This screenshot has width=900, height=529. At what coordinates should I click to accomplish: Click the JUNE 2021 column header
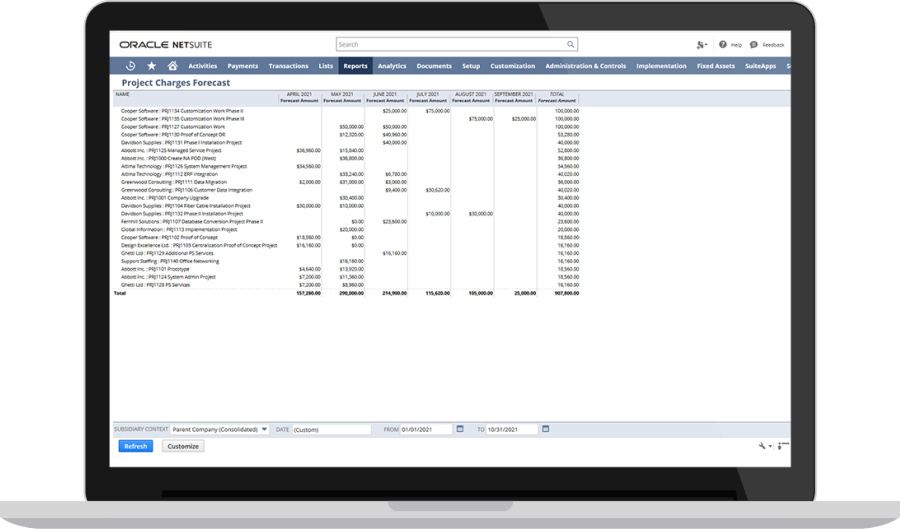(x=385, y=94)
